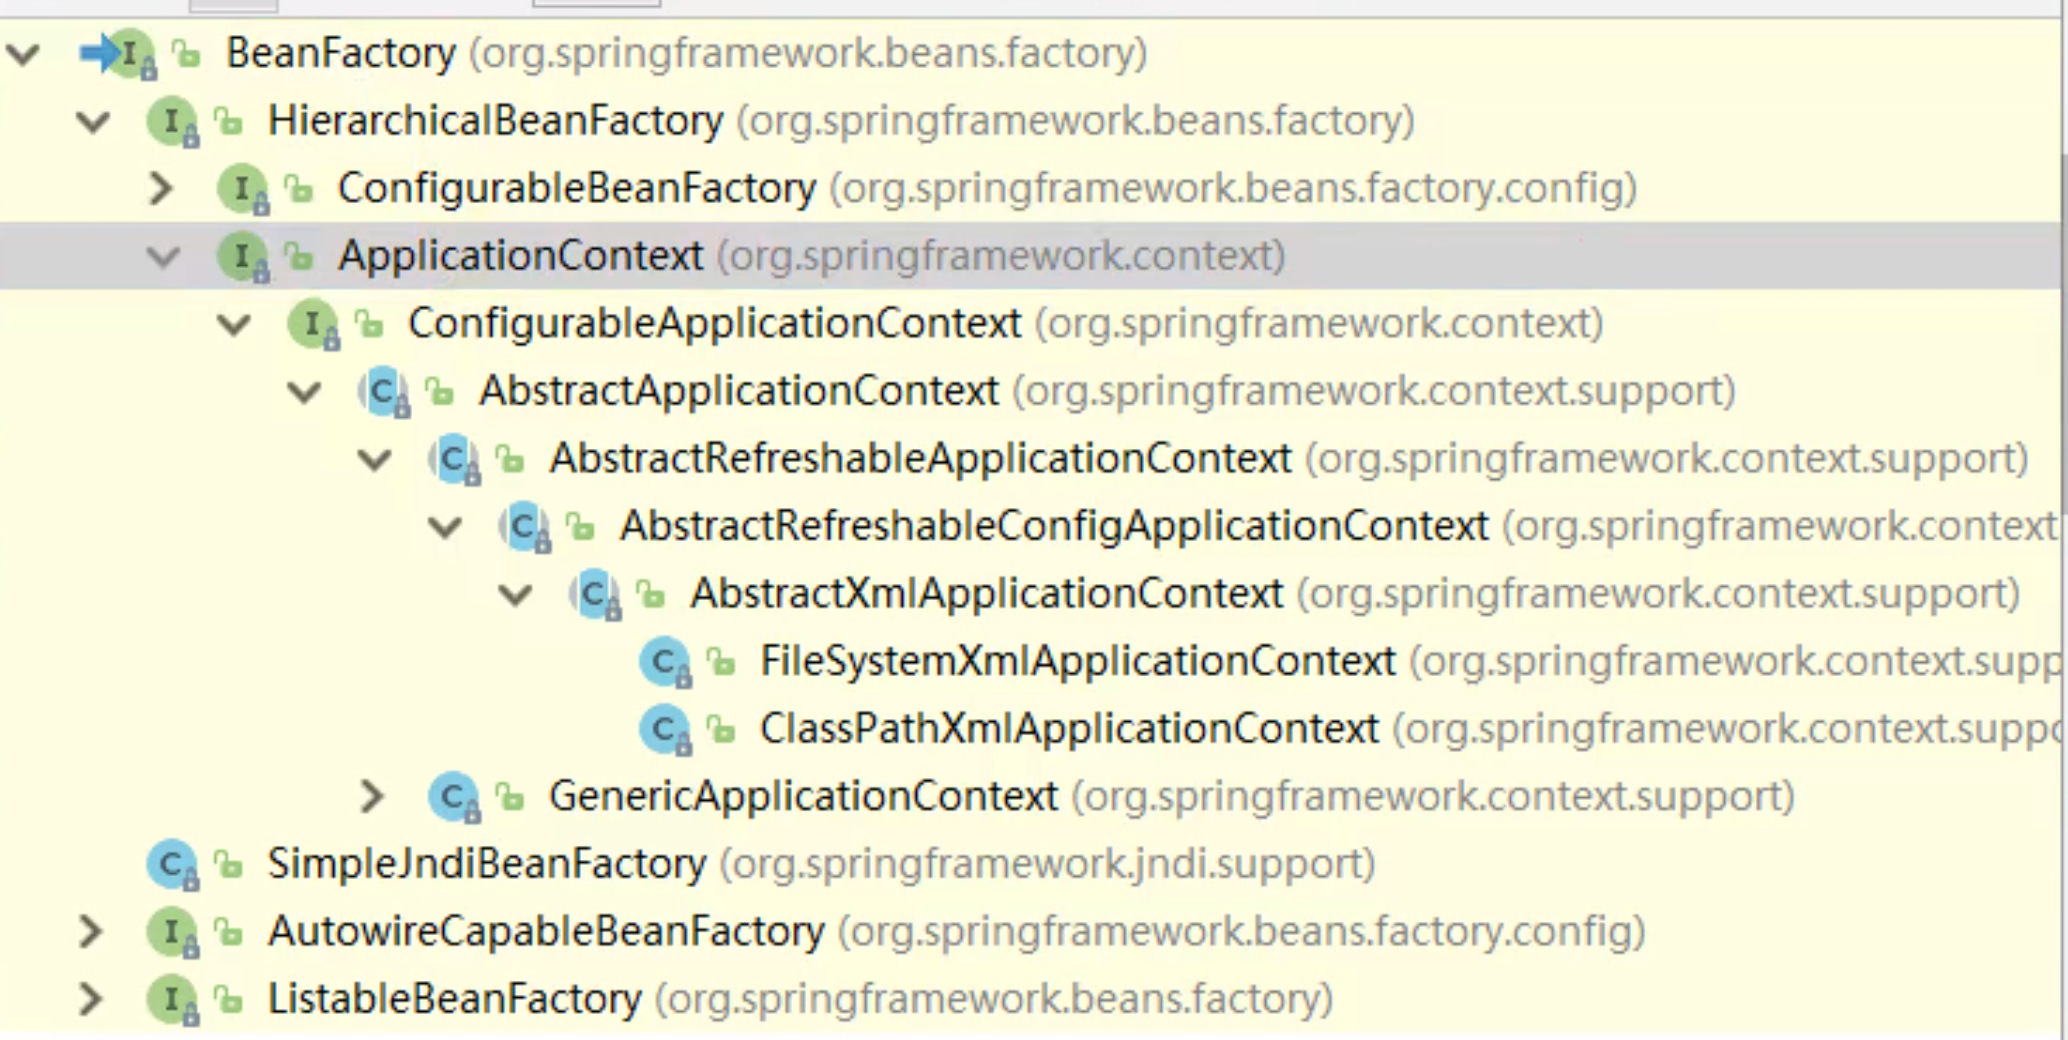Collapse the AbstractRefreshableConfigApplicationContext node
This screenshot has width=2068, height=1040.
point(445,526)
